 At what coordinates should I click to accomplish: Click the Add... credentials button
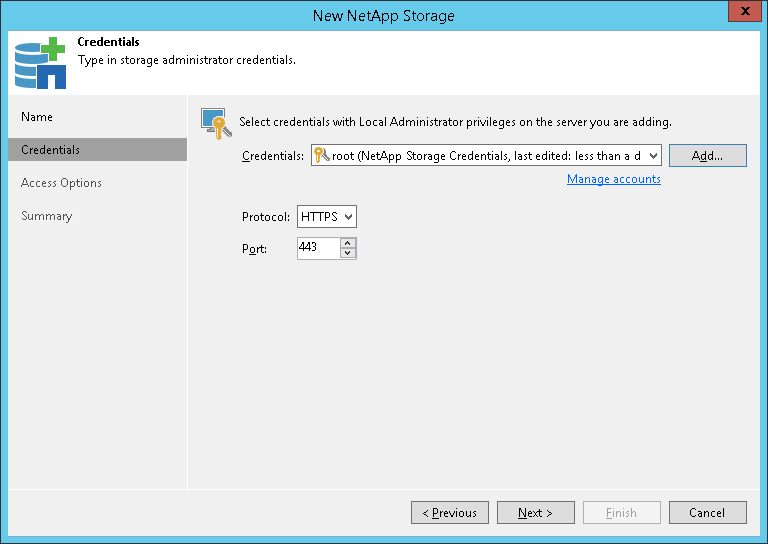click(x=708, y=156)
